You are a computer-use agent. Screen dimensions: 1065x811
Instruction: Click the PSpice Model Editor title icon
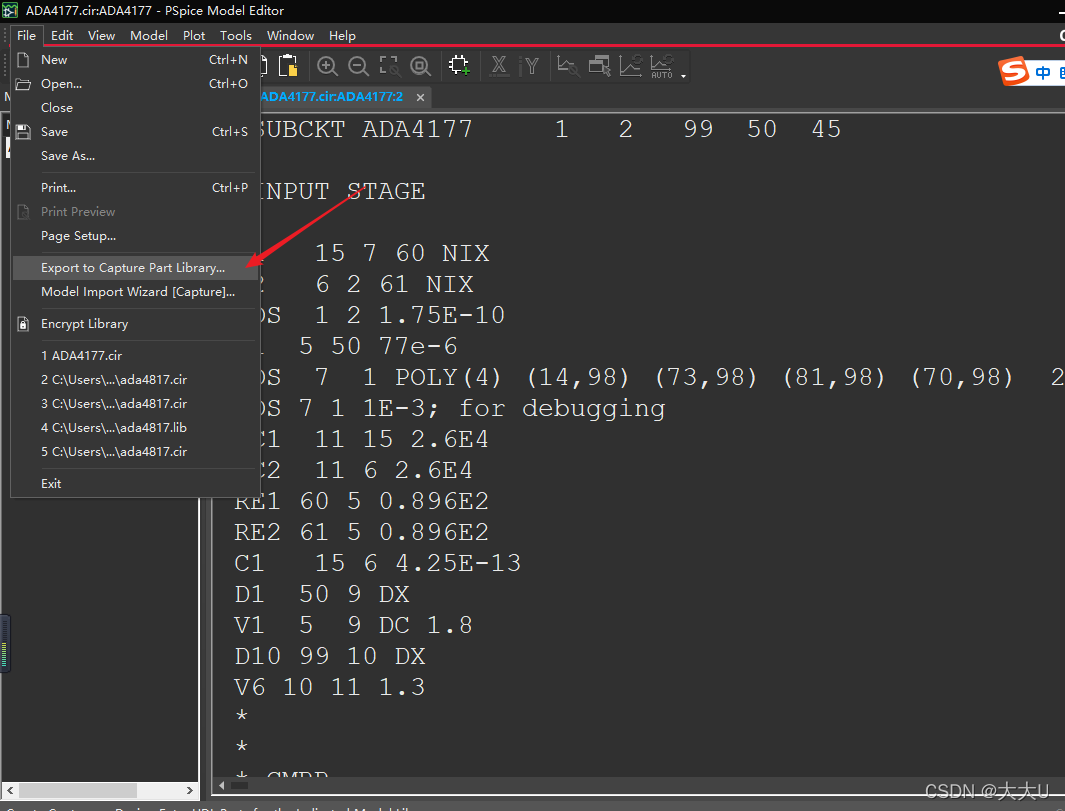click(x=10, y=10)
